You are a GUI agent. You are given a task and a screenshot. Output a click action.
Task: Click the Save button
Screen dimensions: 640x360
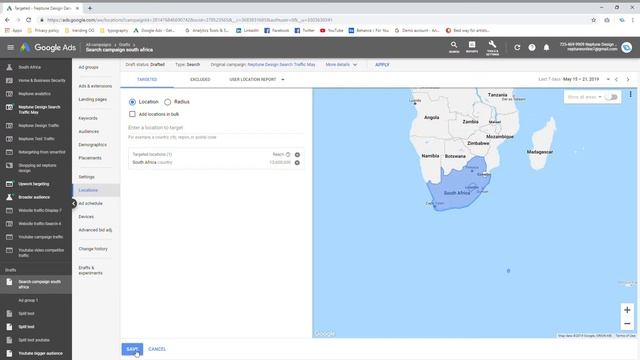132,349
